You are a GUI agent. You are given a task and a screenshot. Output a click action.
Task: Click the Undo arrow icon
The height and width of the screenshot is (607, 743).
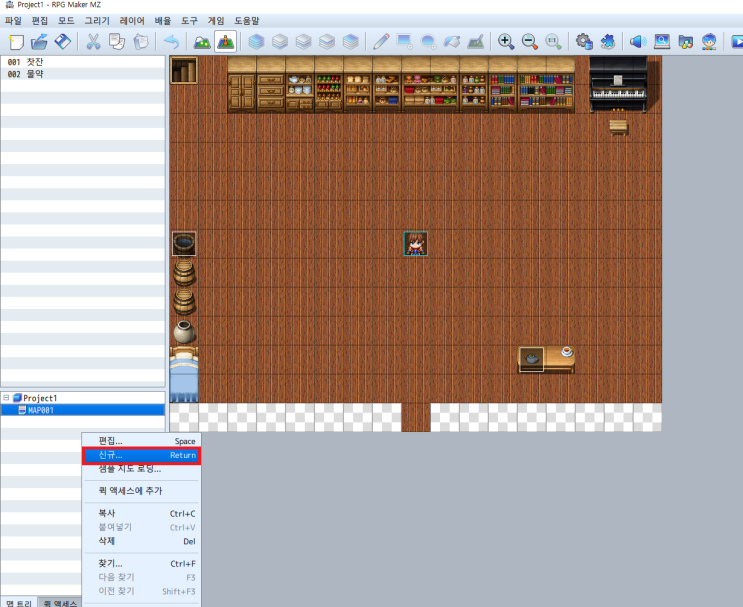pyautogui.click(x=171, y=42)
